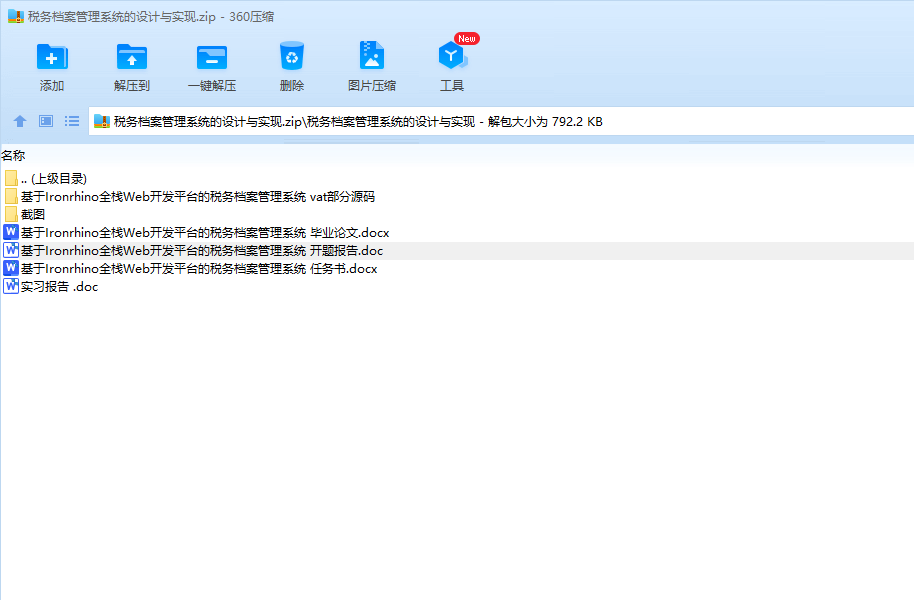Click the 一键解压 one-click extract icon

coord(212,57)
